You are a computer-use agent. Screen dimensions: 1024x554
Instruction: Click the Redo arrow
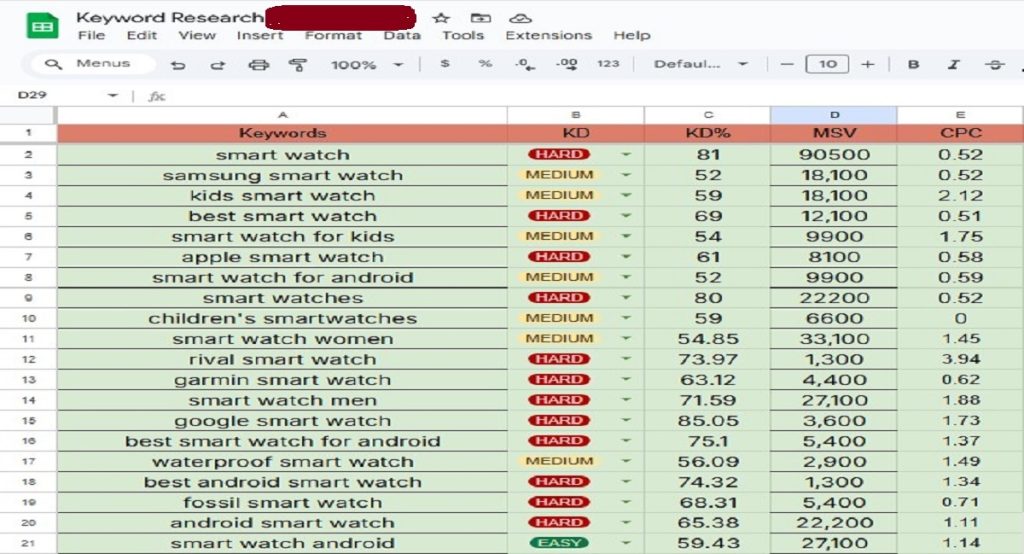[x=218, y=65]
